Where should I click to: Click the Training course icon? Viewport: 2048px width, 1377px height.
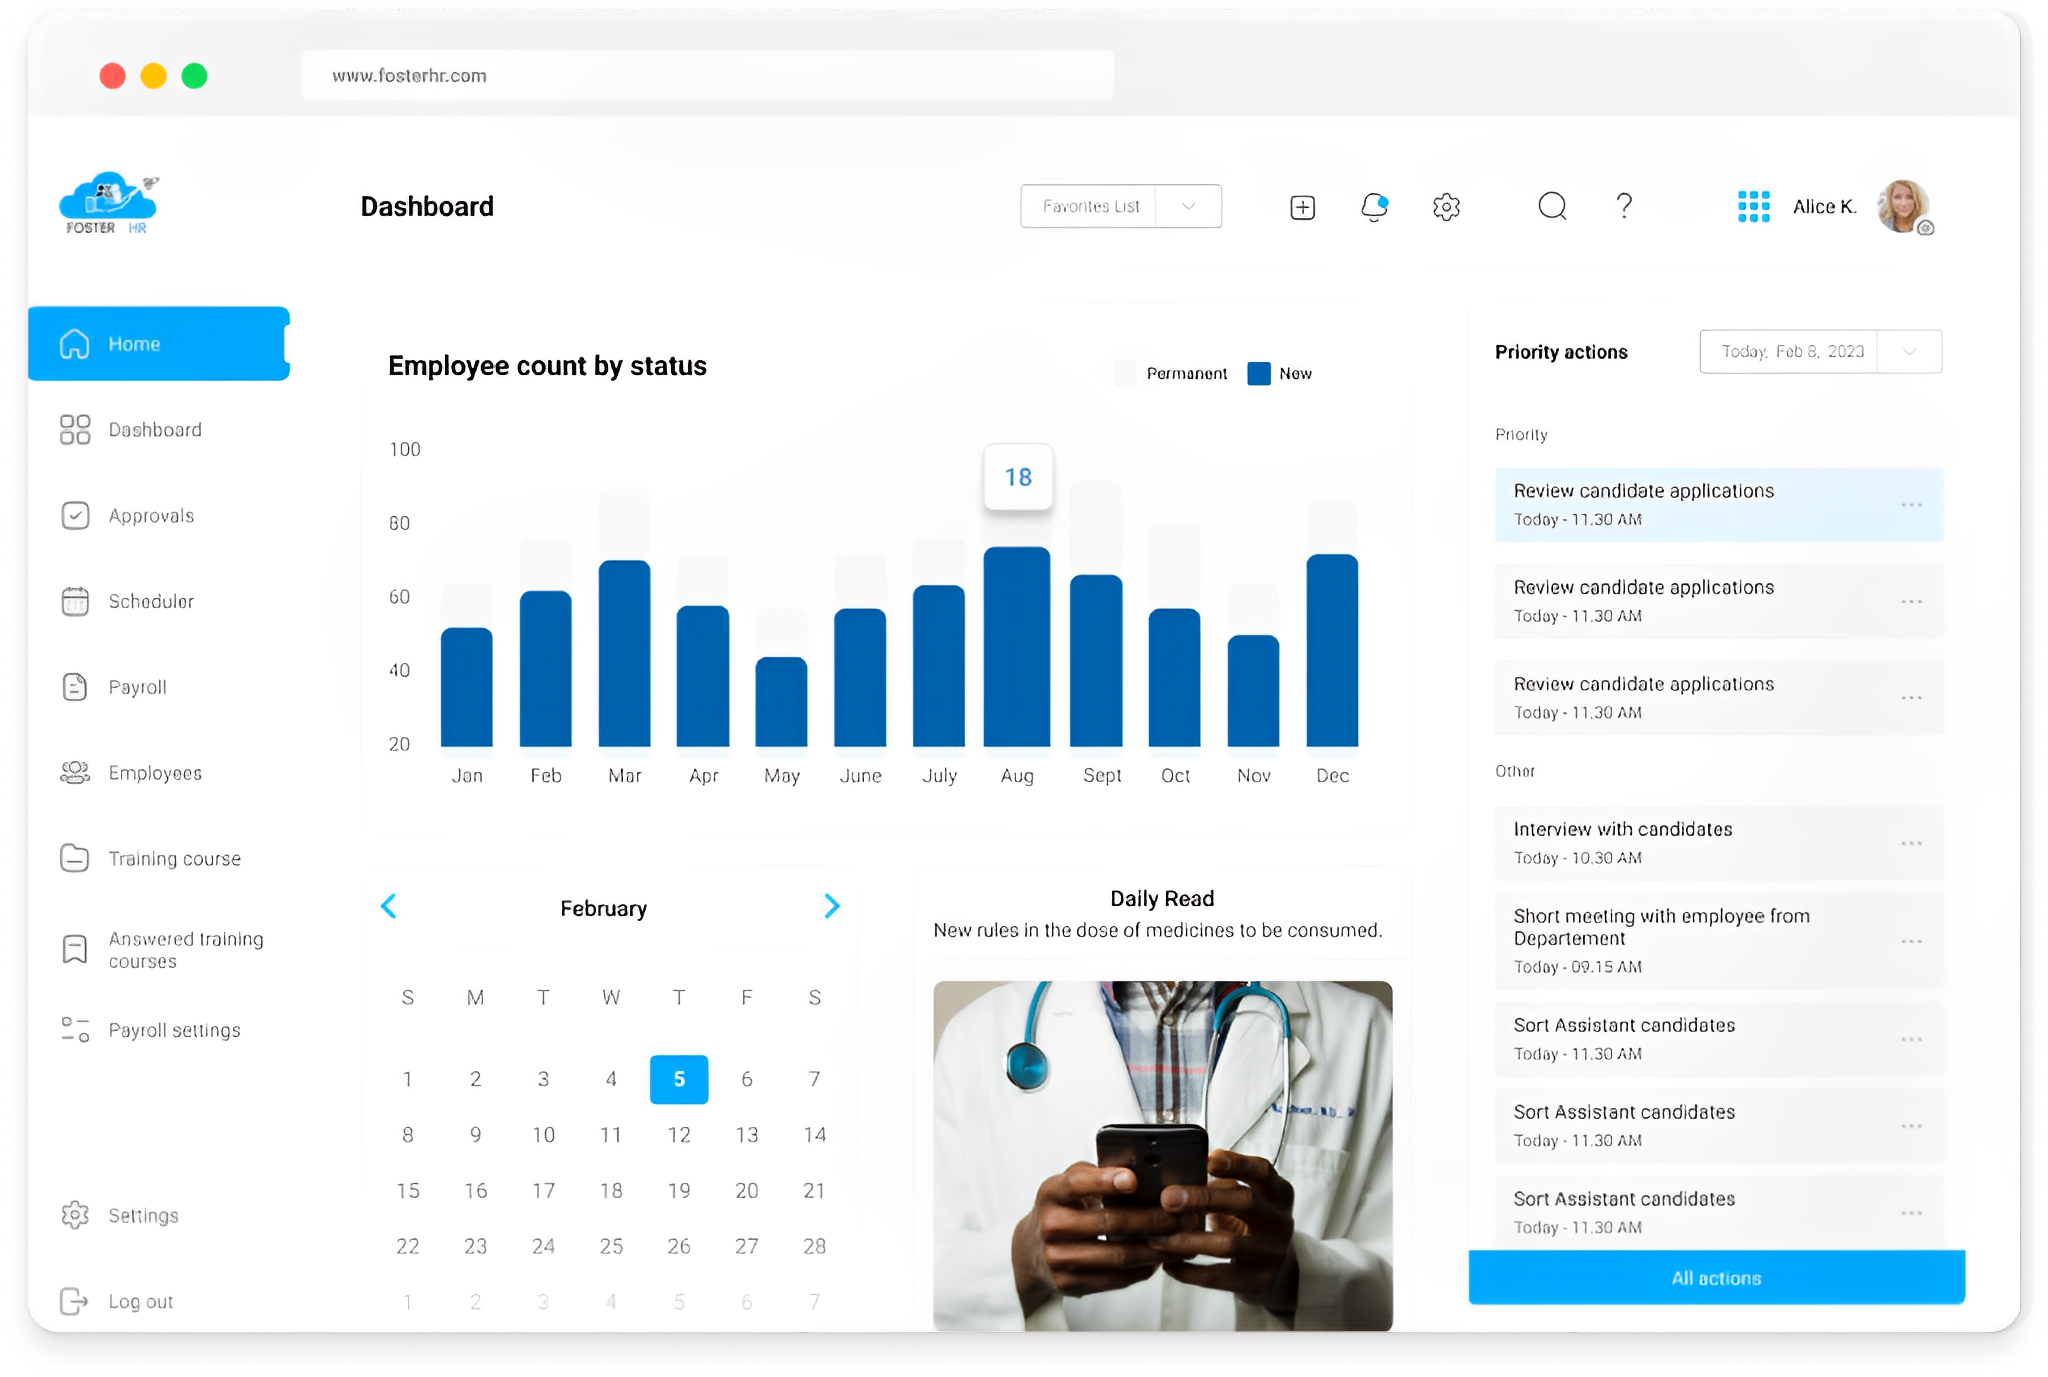pos(74,858)
